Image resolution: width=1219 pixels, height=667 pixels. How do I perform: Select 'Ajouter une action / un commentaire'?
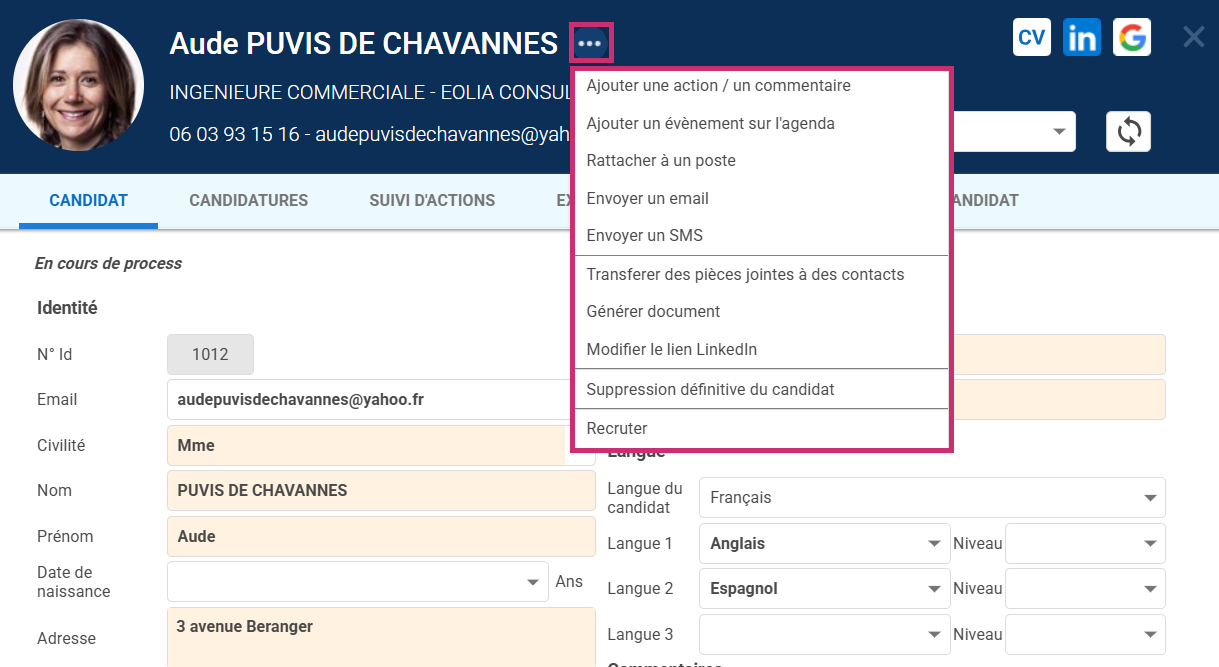(718, 86)
